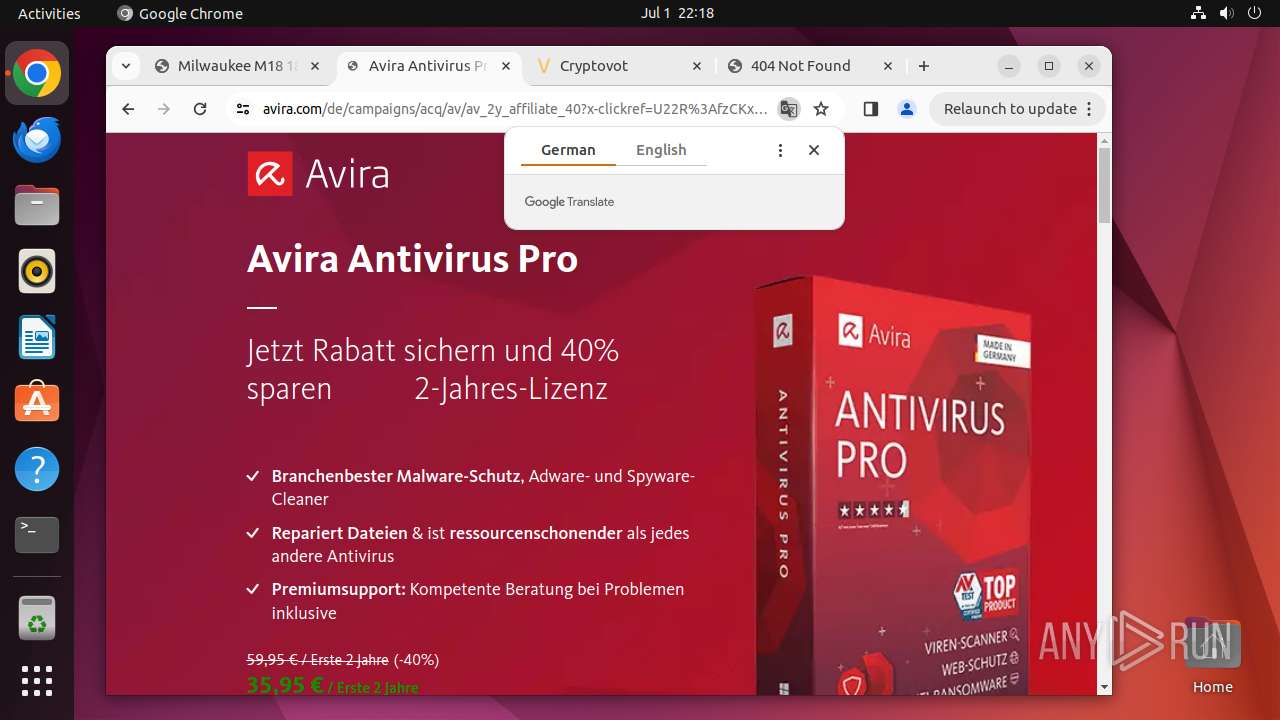Select German in translate popup
1280x720 pixels.
(568, 150)
